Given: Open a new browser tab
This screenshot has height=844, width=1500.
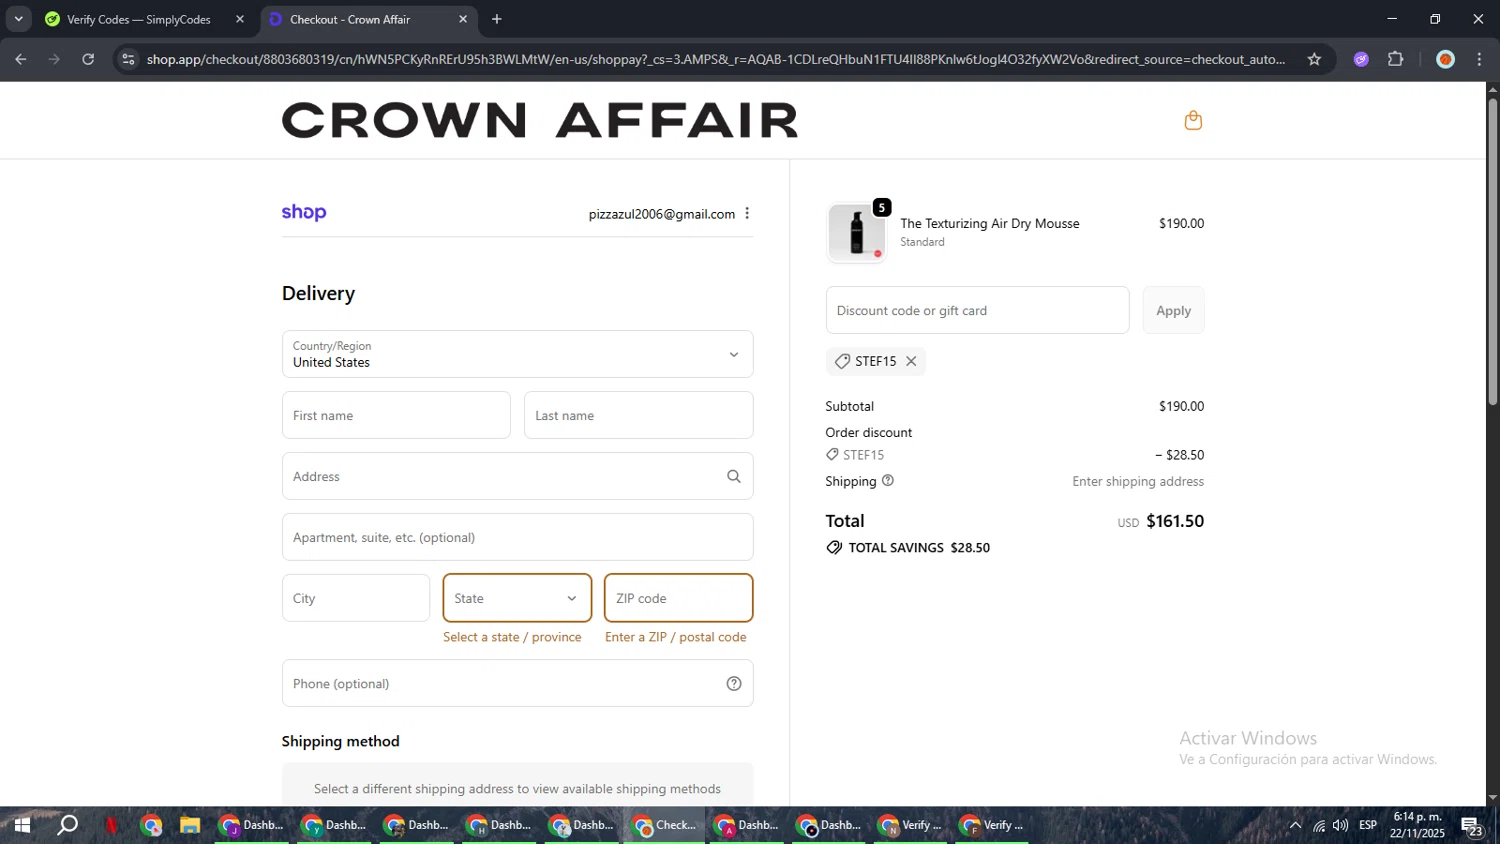Looking at the screenshot, I should coord(497,19).
